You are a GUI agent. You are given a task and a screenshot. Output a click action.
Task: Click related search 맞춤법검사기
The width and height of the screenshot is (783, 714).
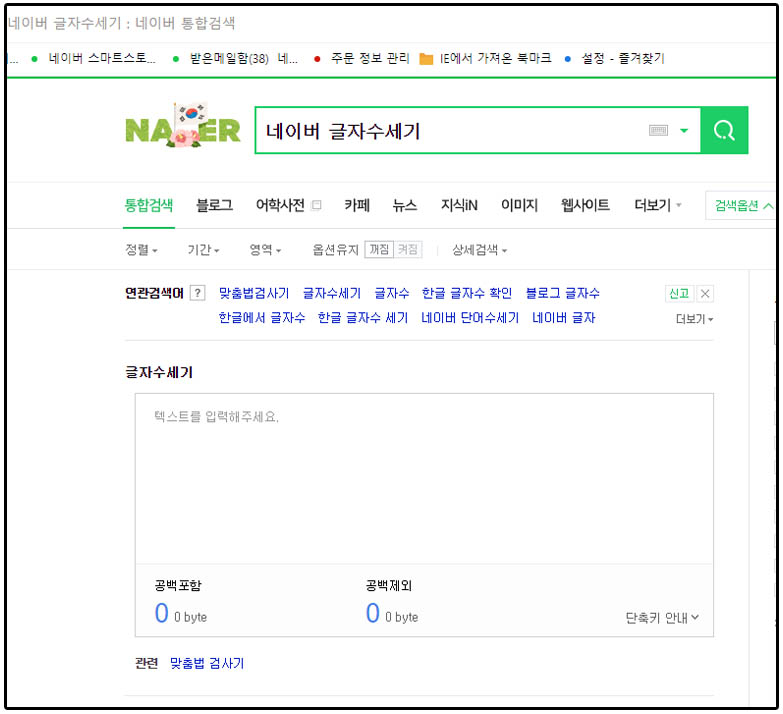click(254, 293)
